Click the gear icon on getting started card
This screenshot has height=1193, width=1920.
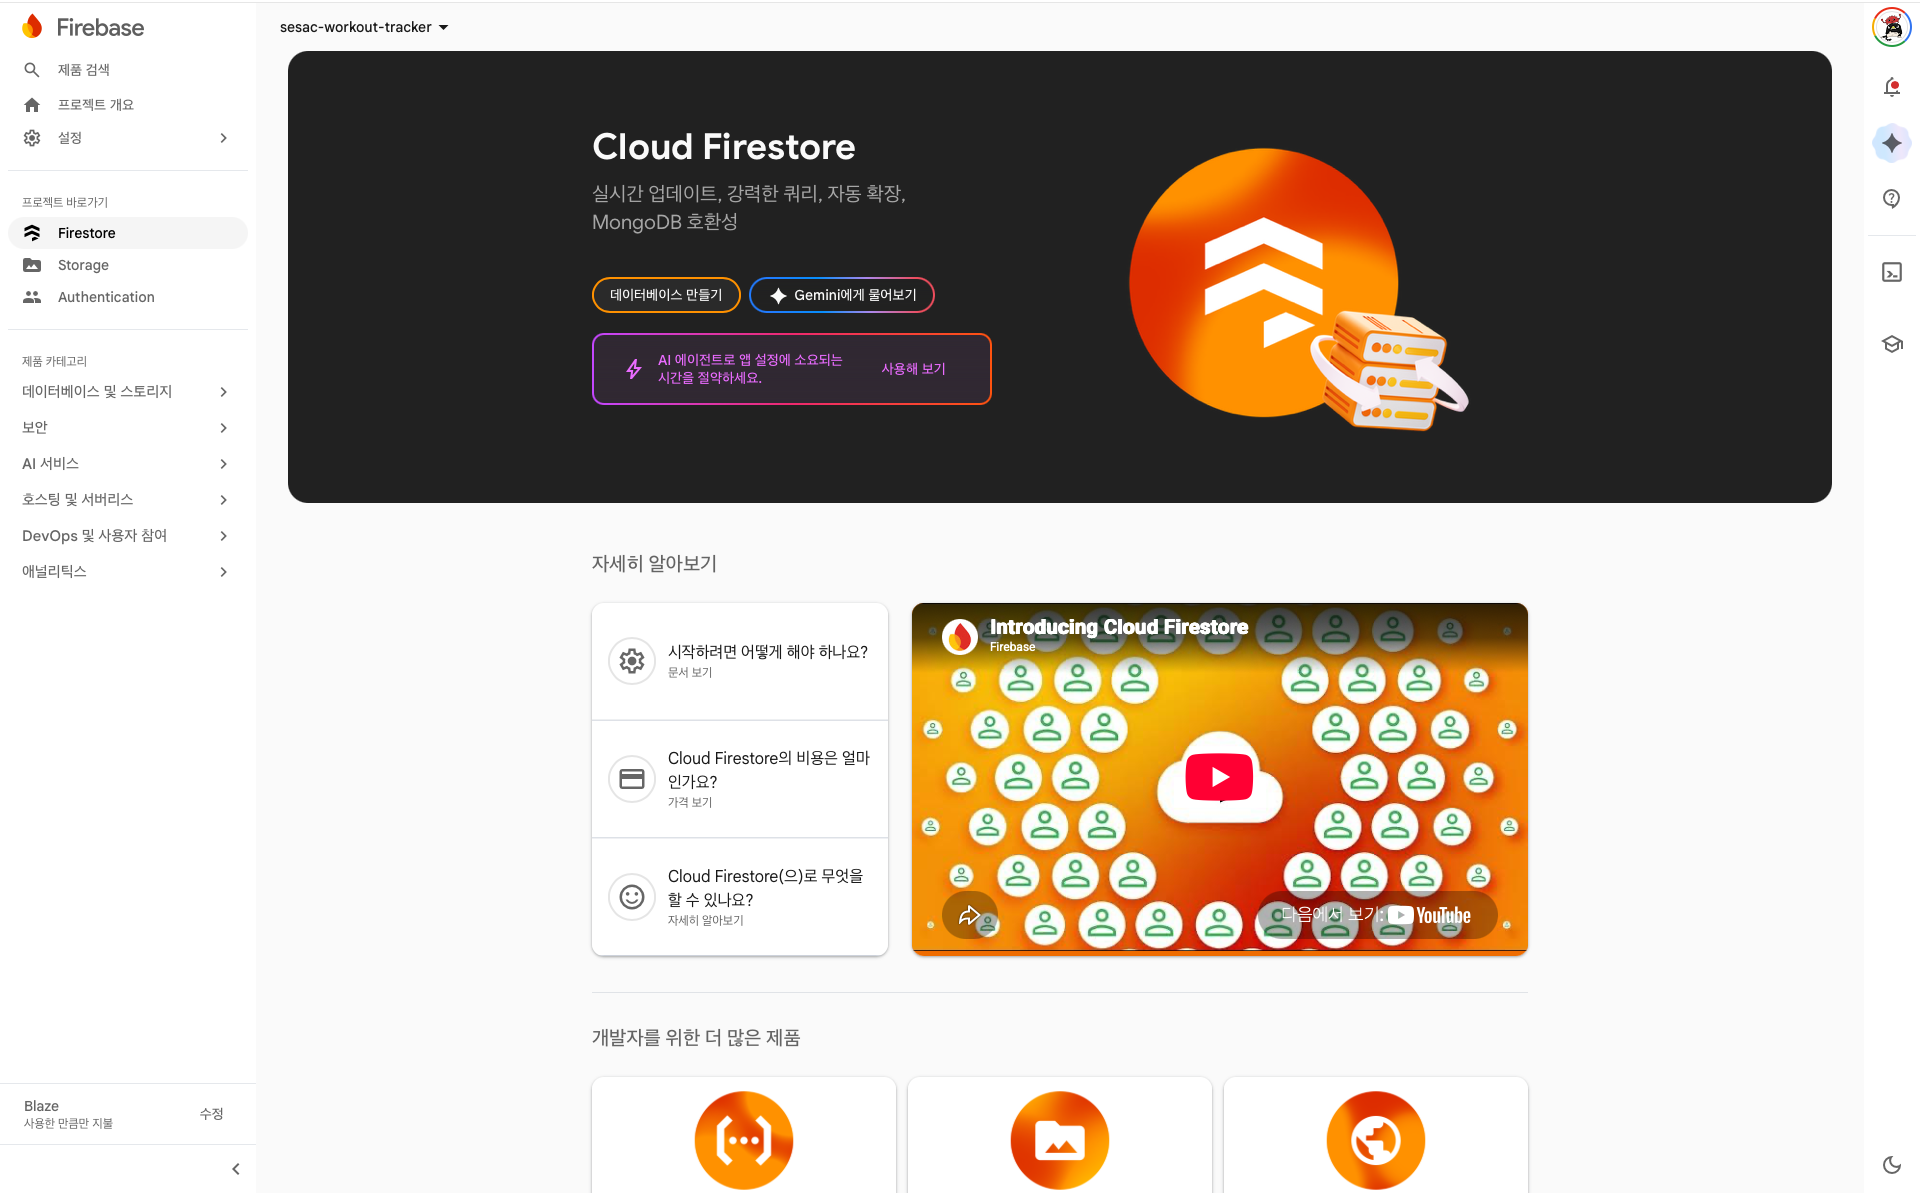coord(632,661)
